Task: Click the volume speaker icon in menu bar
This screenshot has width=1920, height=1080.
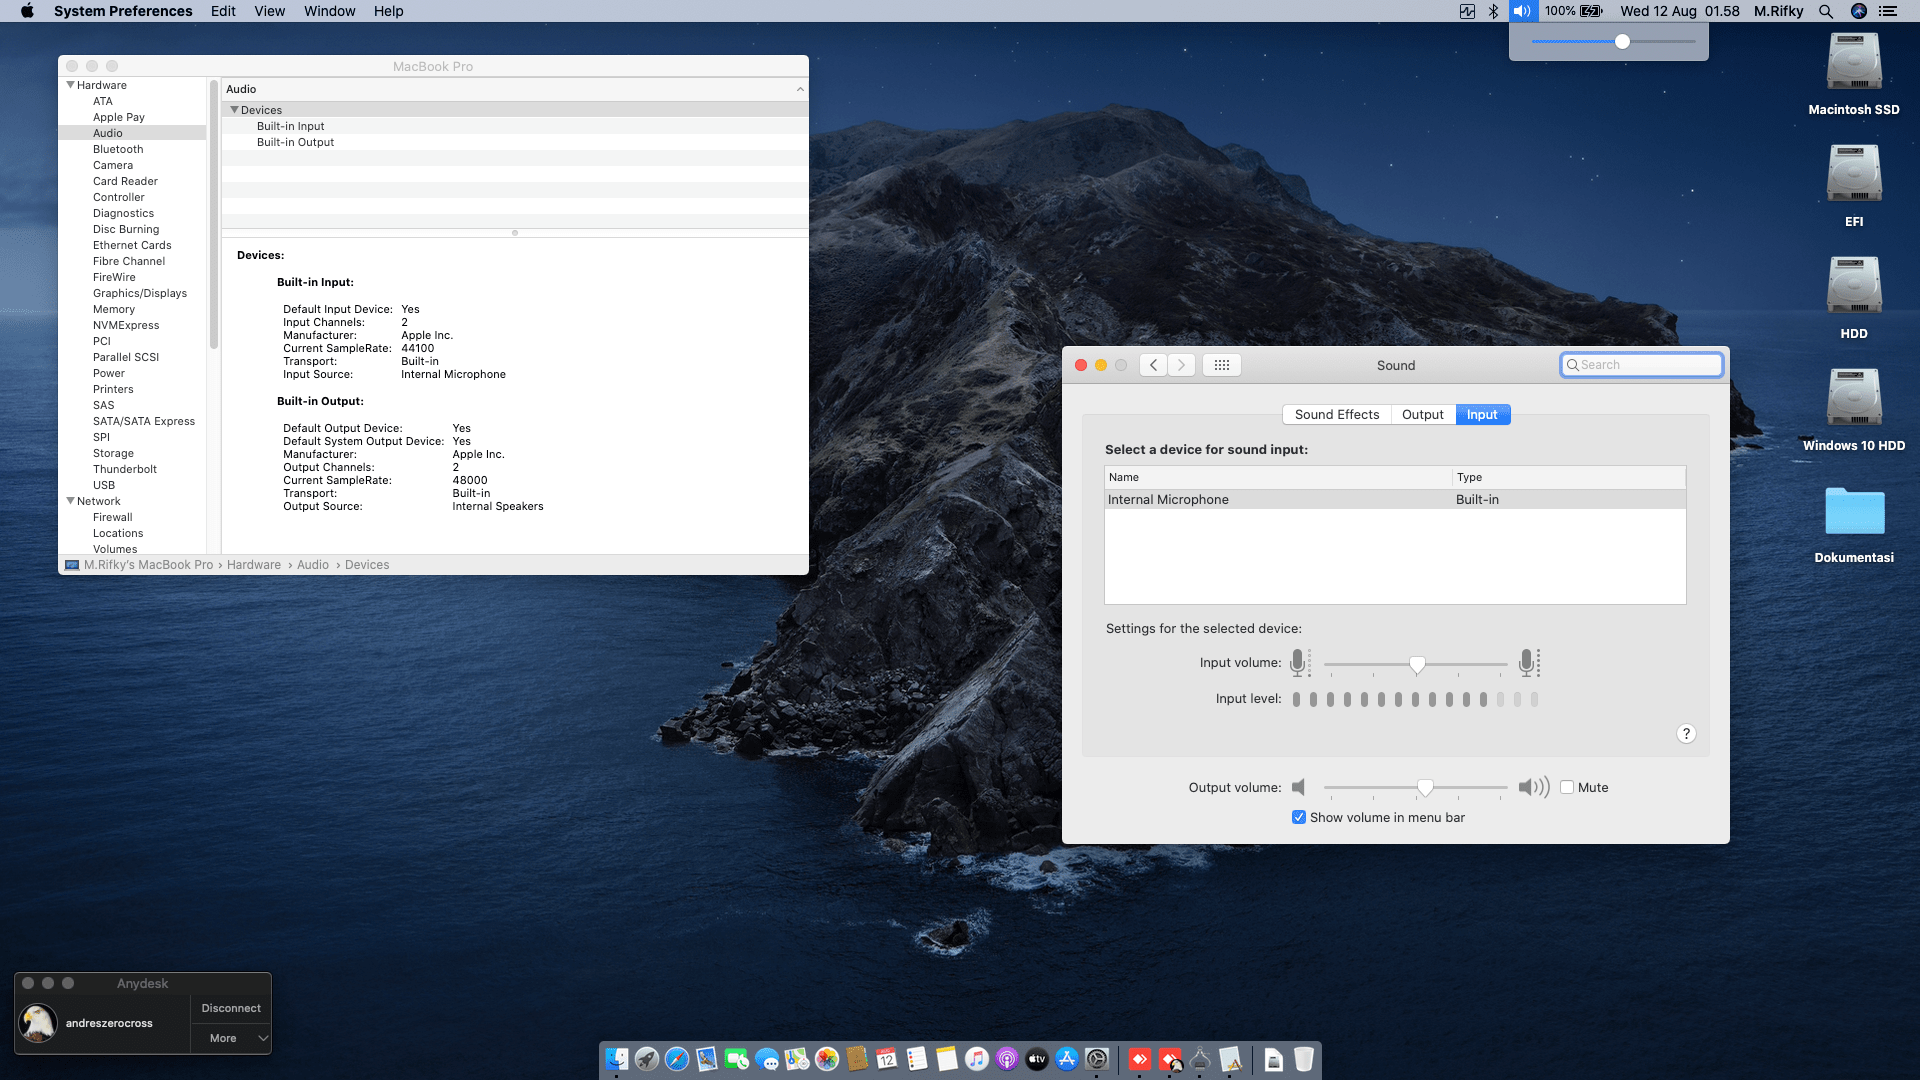Action: pyautogui.click(x=1522, y=11)
